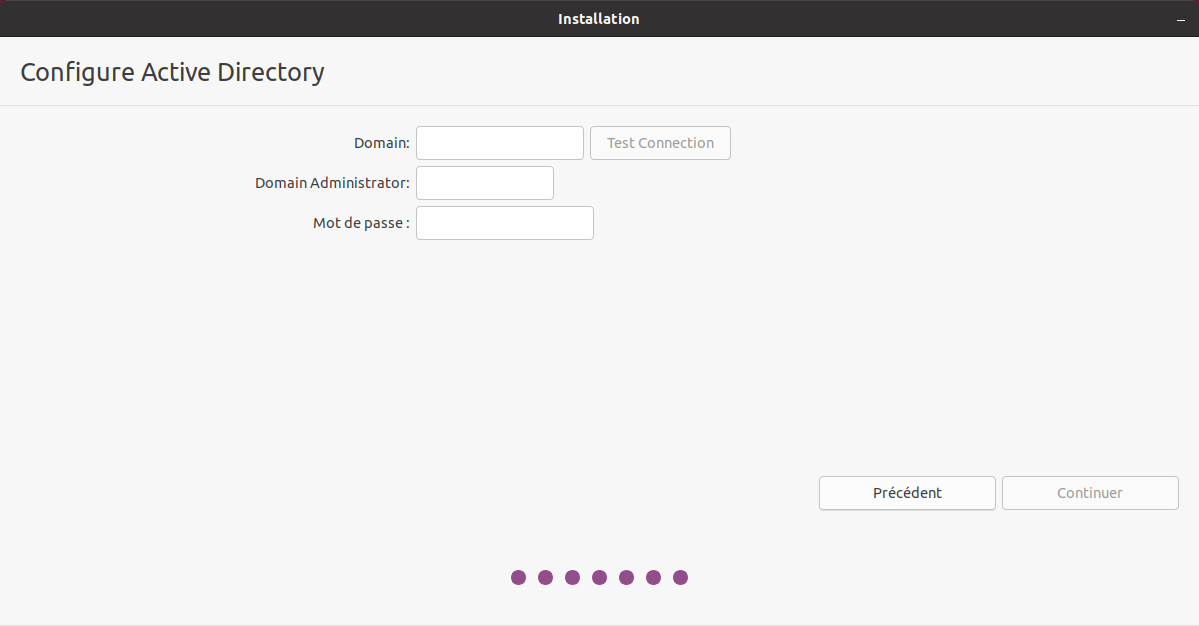Go back with the Précédent button

907,493
